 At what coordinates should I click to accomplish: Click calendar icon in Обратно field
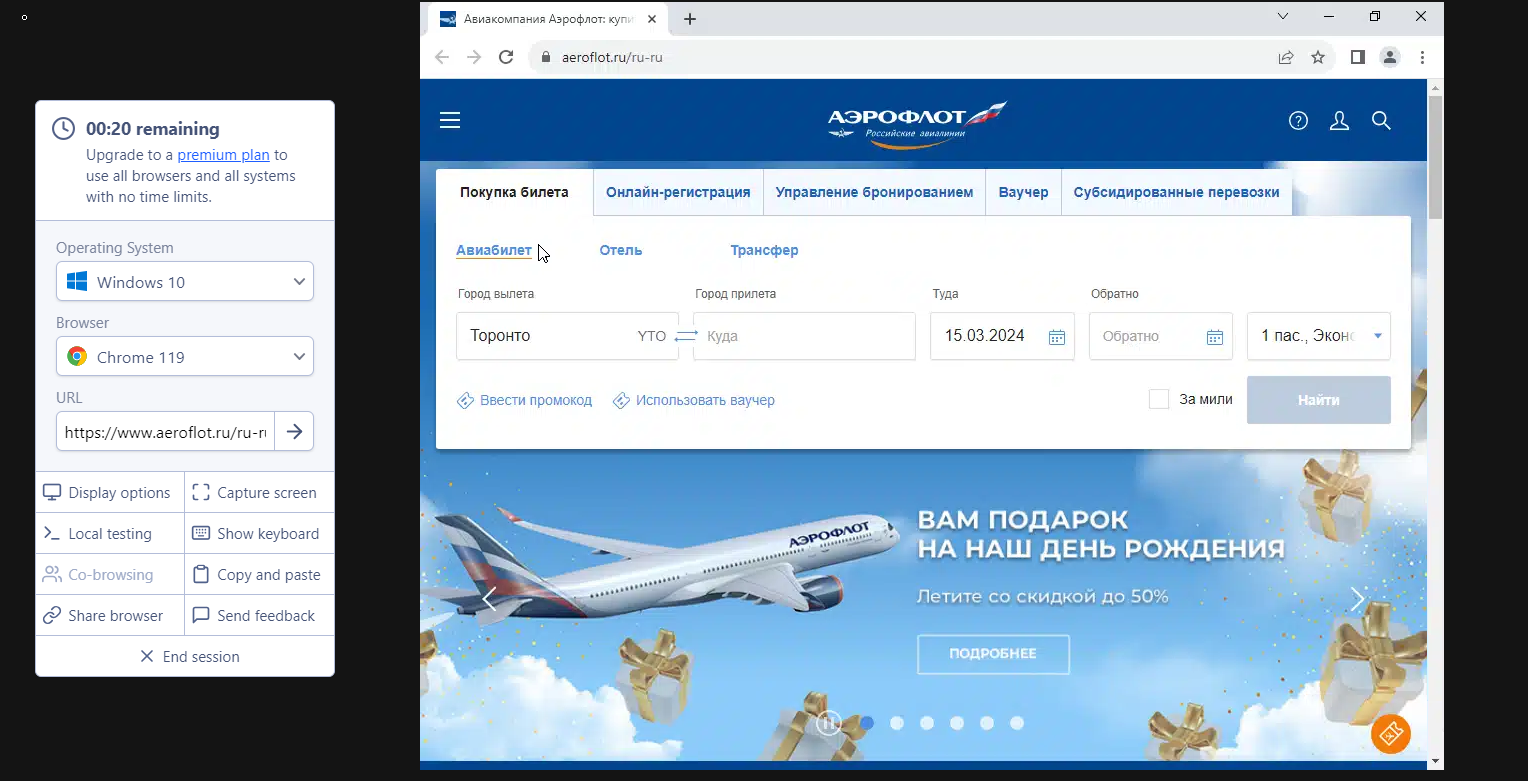click(1214, 337)
